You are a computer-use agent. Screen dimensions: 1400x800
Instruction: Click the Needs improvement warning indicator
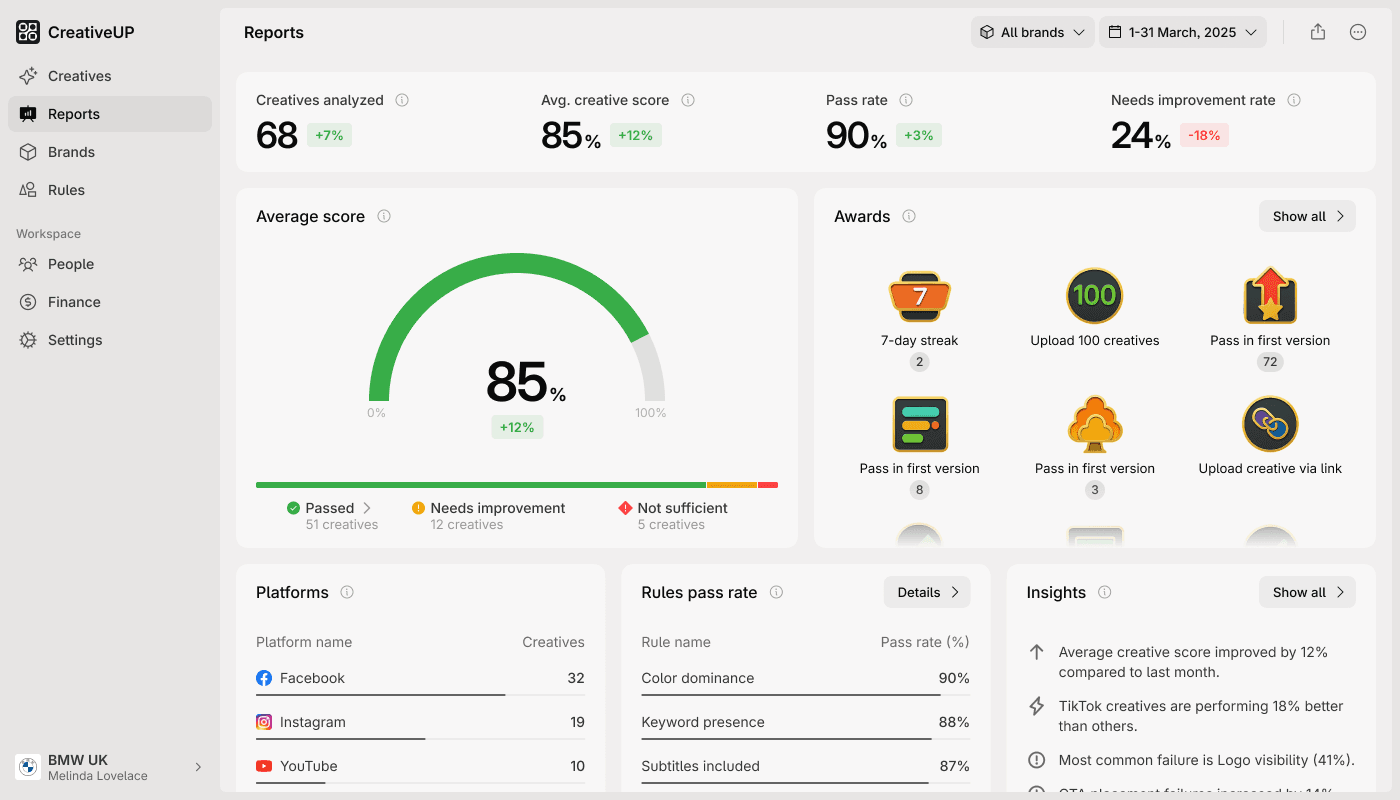point(419,508)
